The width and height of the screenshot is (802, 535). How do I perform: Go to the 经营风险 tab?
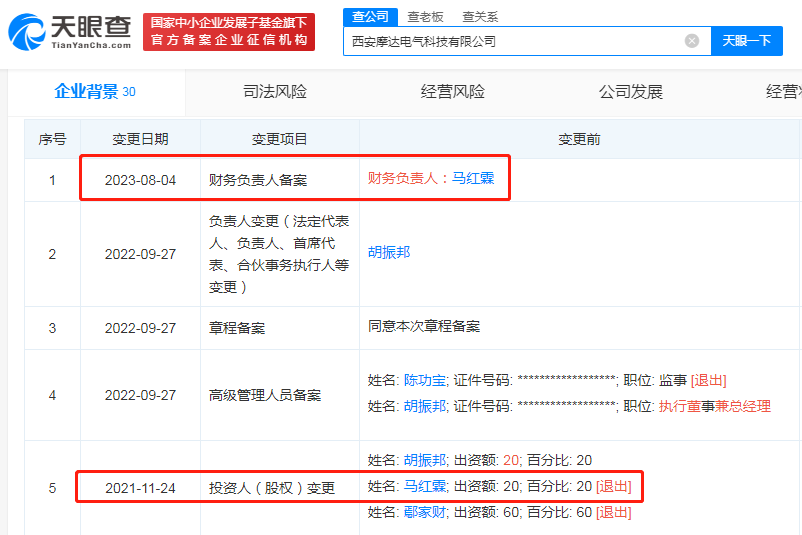point(452,92)
